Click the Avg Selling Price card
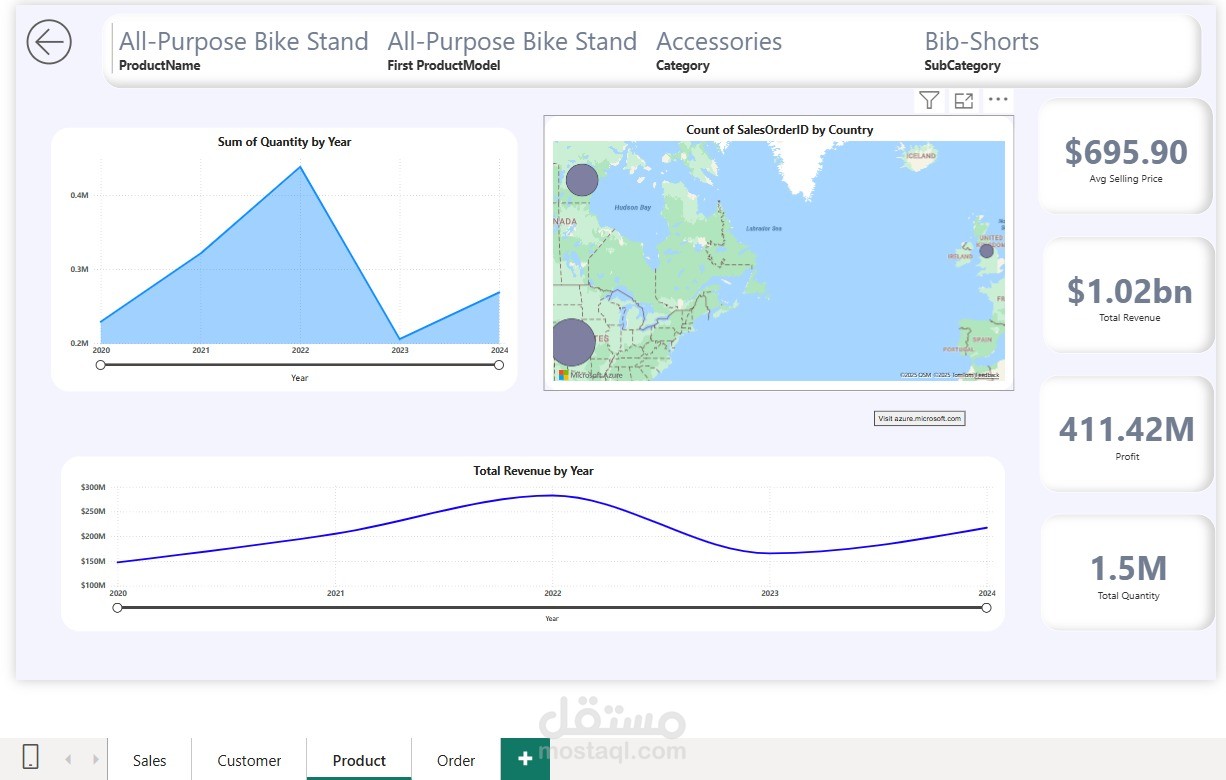 click(1126, 157)
